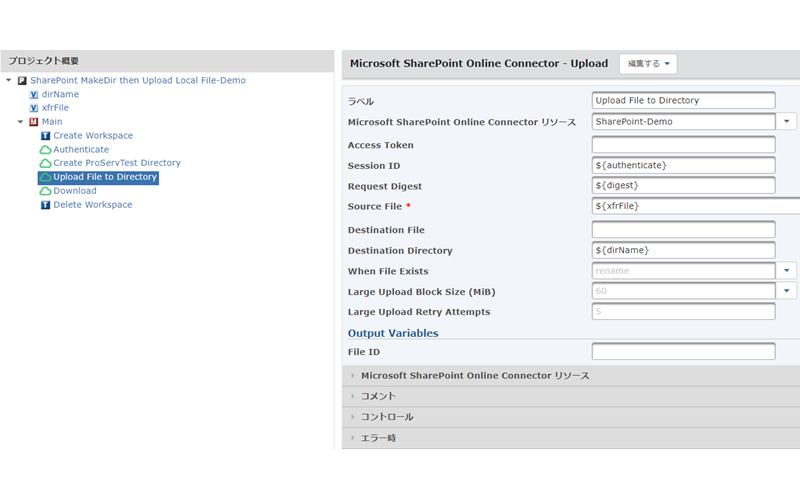This screenshot has width=800, height=500.
Task: Click the Session ID input field
Action: click(x=683, y=165)
